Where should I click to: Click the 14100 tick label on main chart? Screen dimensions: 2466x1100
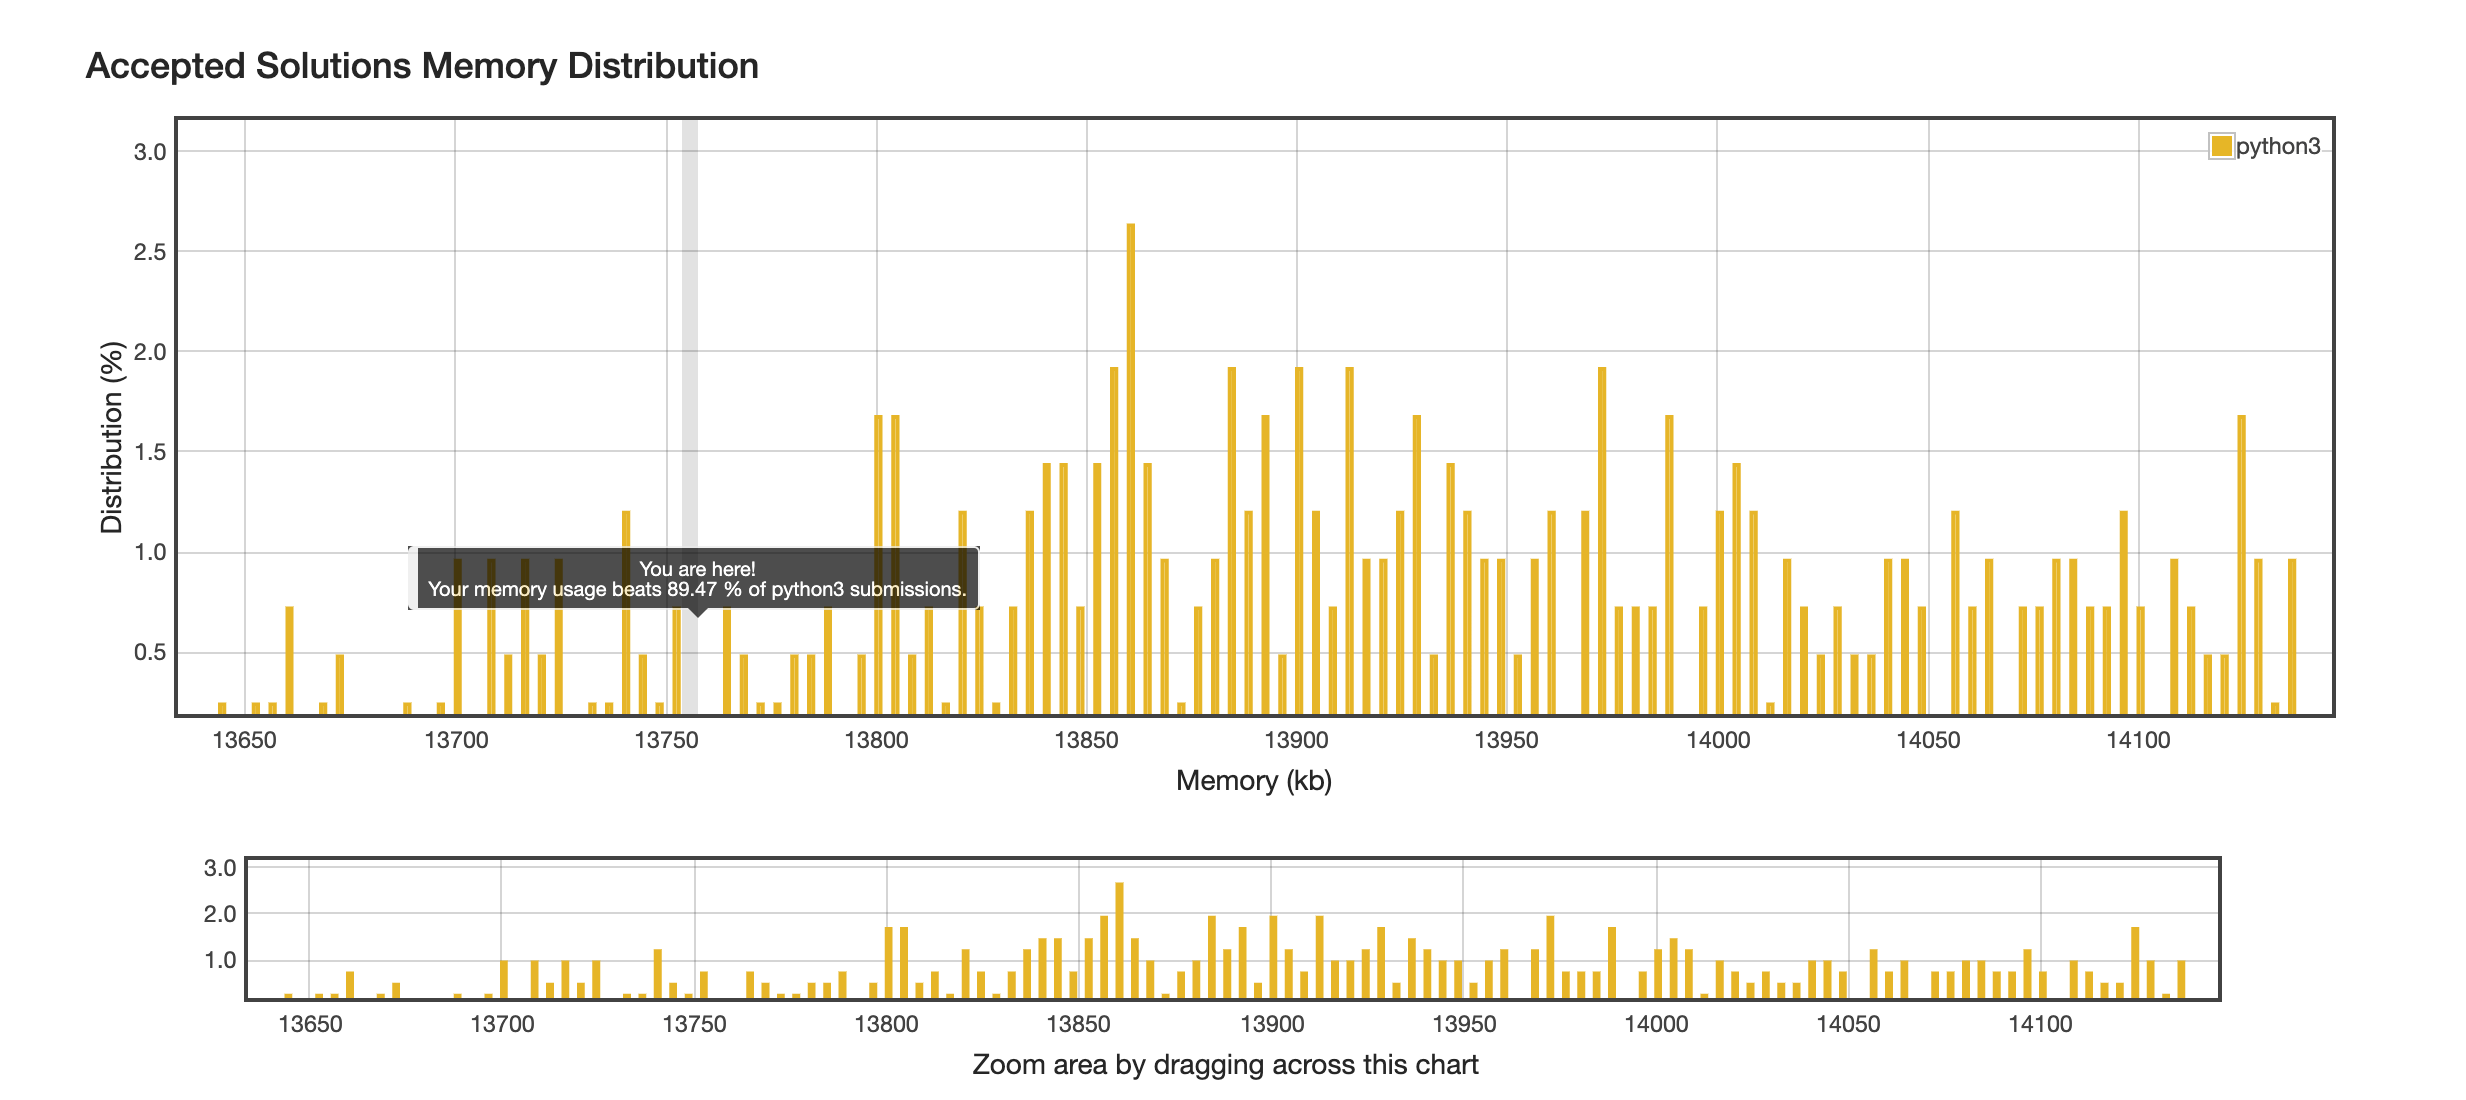[2138, 740]
